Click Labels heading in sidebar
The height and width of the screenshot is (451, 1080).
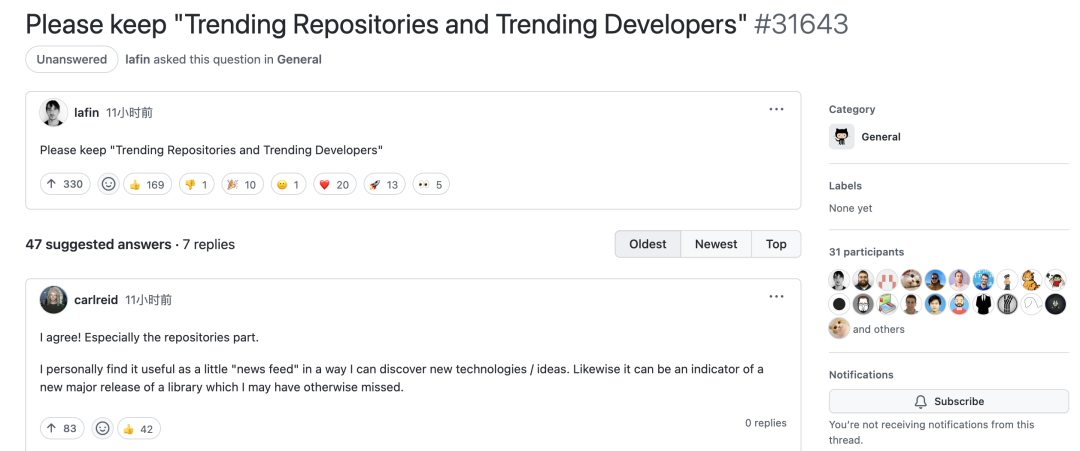(x=845, y=185)
